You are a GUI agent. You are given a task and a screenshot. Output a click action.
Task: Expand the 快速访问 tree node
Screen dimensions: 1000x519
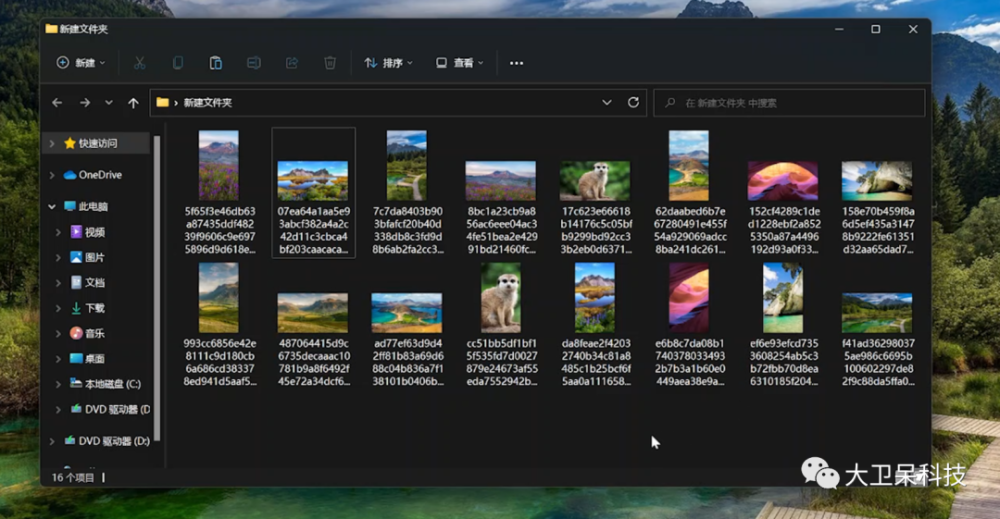[x=52, y=144]
